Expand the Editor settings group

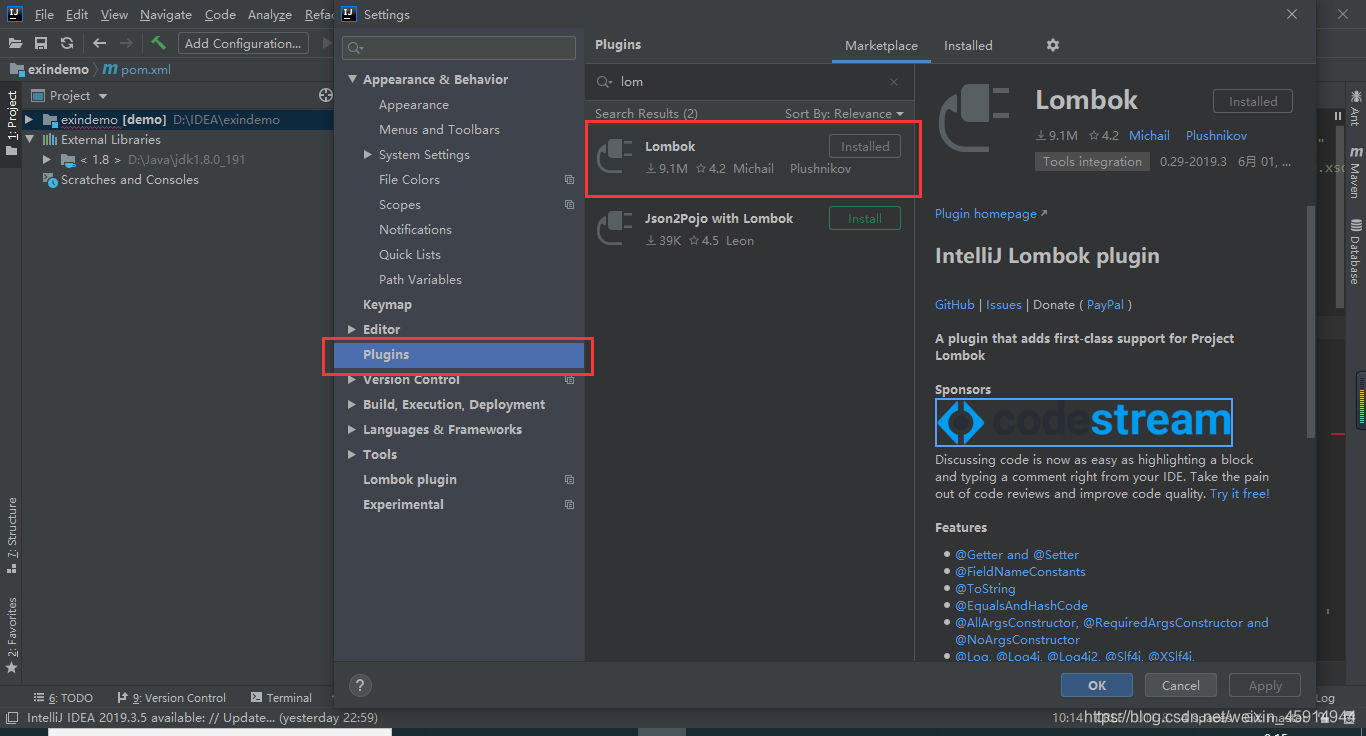click(x=352, y=330)
